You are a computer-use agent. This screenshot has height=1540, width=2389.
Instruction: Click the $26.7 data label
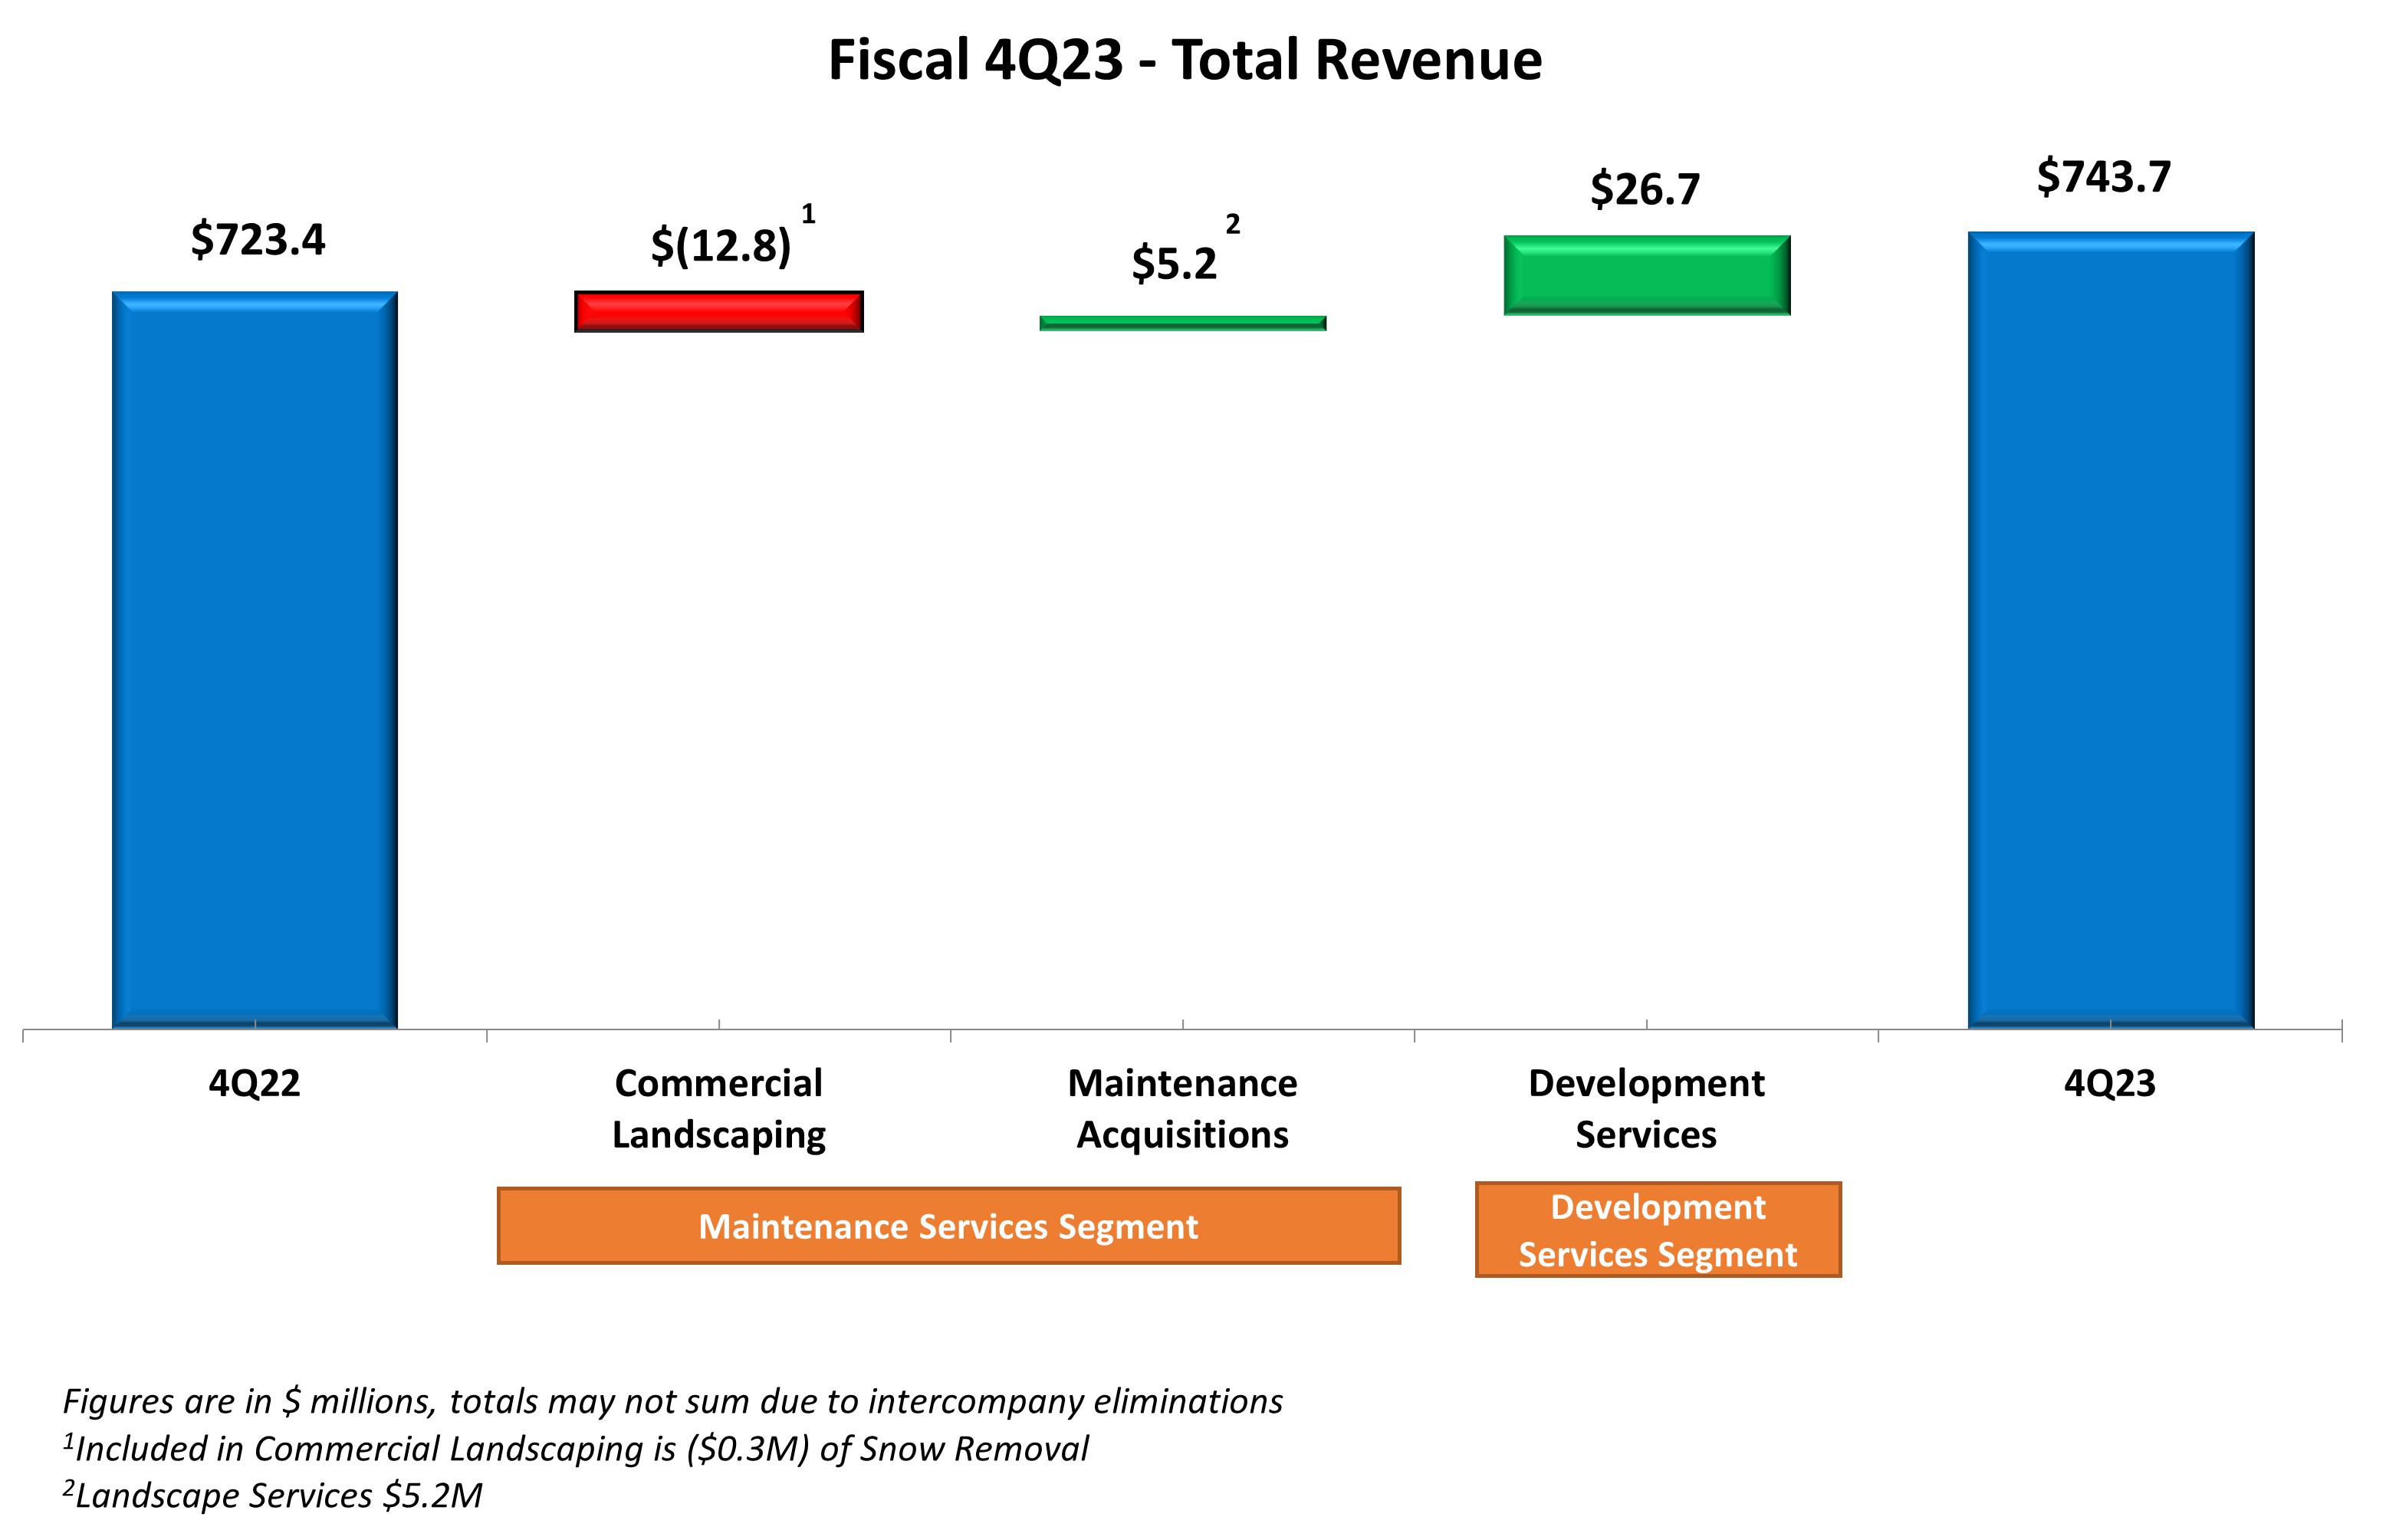pos(1645,189)
